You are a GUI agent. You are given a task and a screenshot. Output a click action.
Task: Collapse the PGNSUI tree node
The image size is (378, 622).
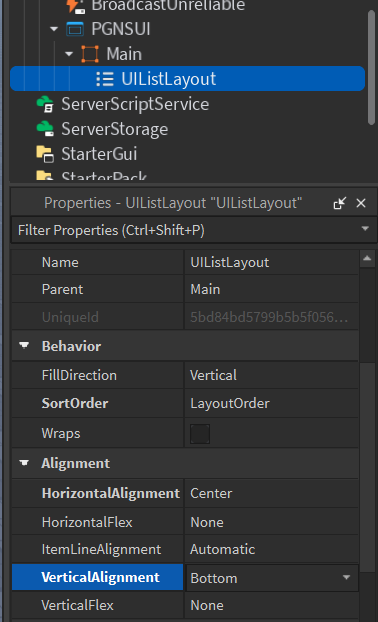click(x=54, y=29)
